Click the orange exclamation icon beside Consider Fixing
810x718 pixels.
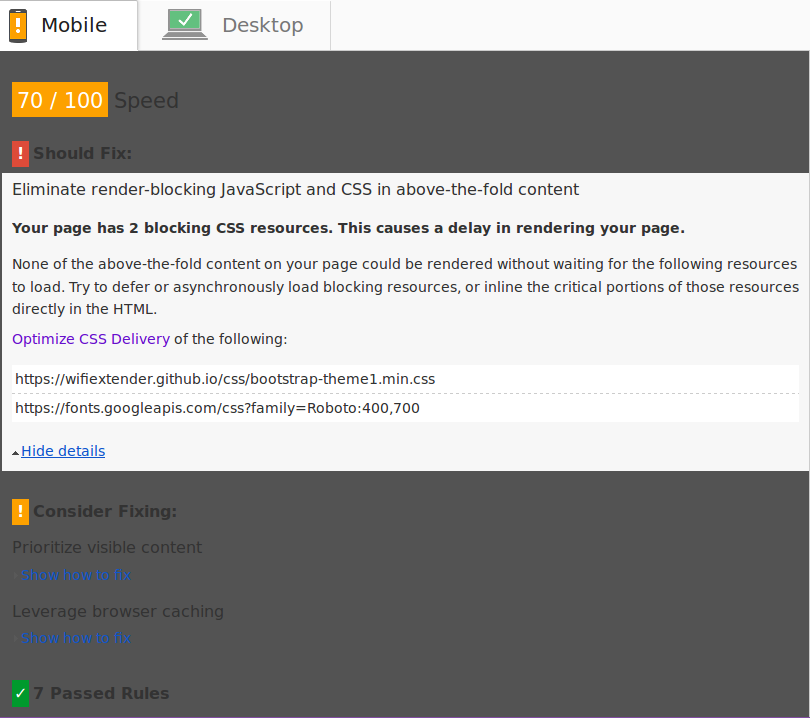click(21, 512)
